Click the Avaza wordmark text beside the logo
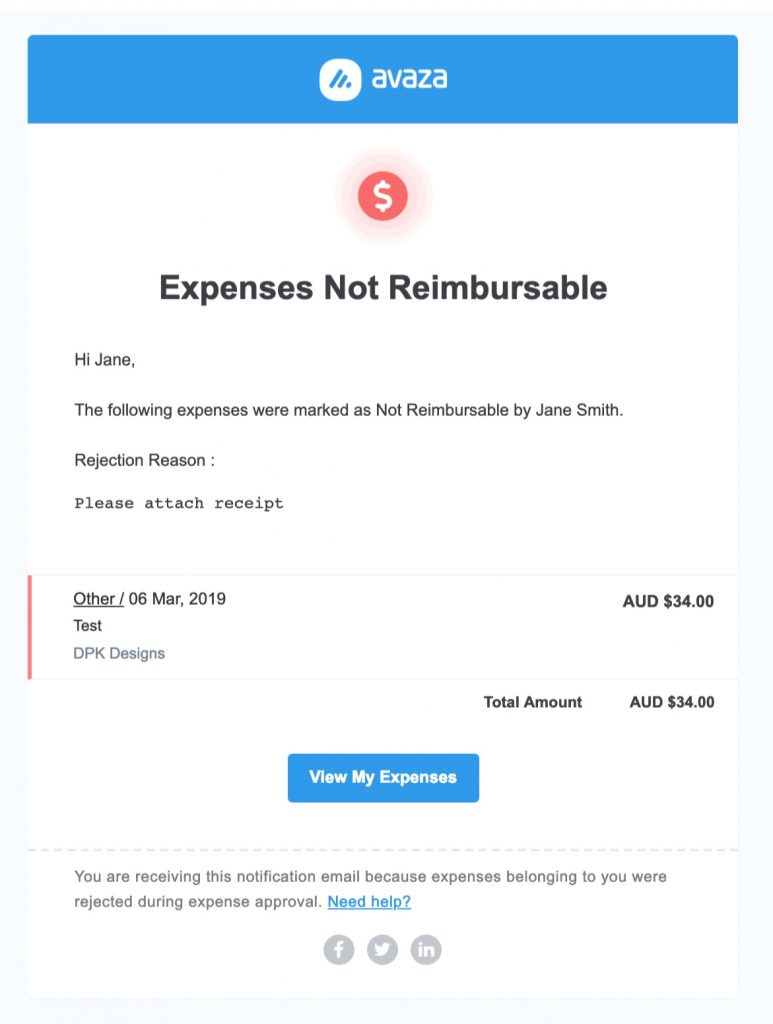 [410, 76]
